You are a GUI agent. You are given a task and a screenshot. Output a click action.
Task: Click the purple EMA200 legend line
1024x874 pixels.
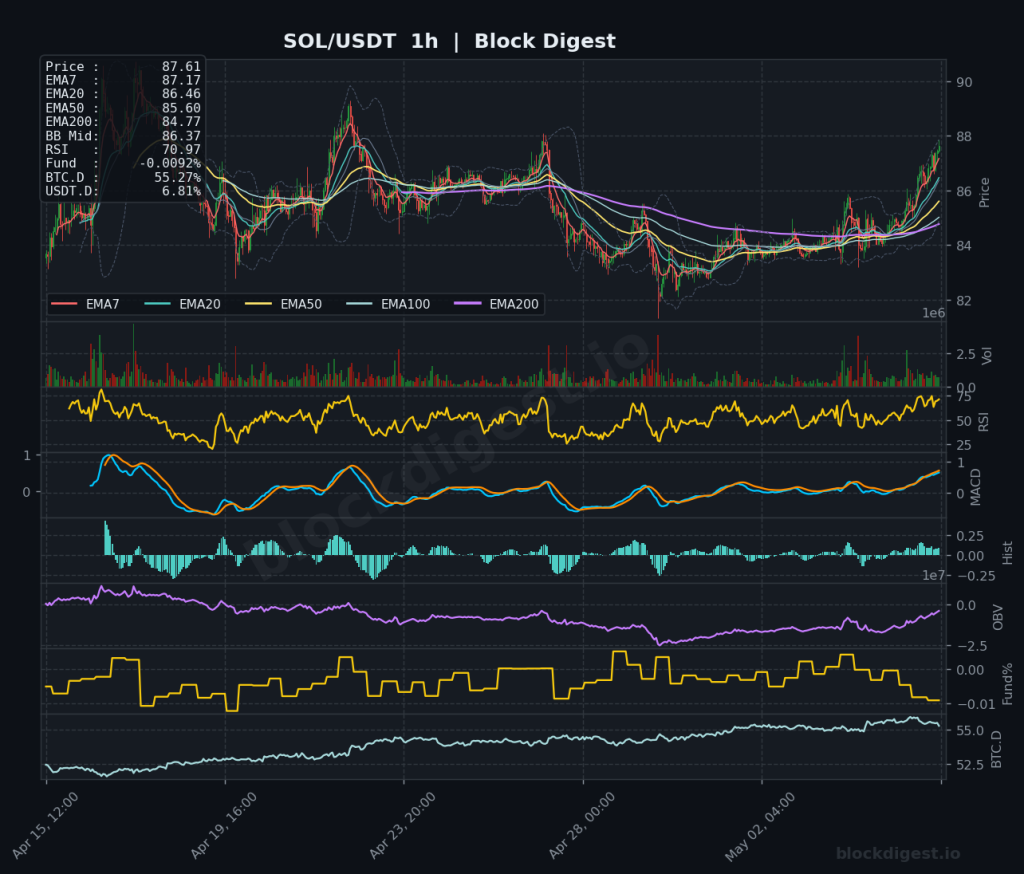pos(468,304)
